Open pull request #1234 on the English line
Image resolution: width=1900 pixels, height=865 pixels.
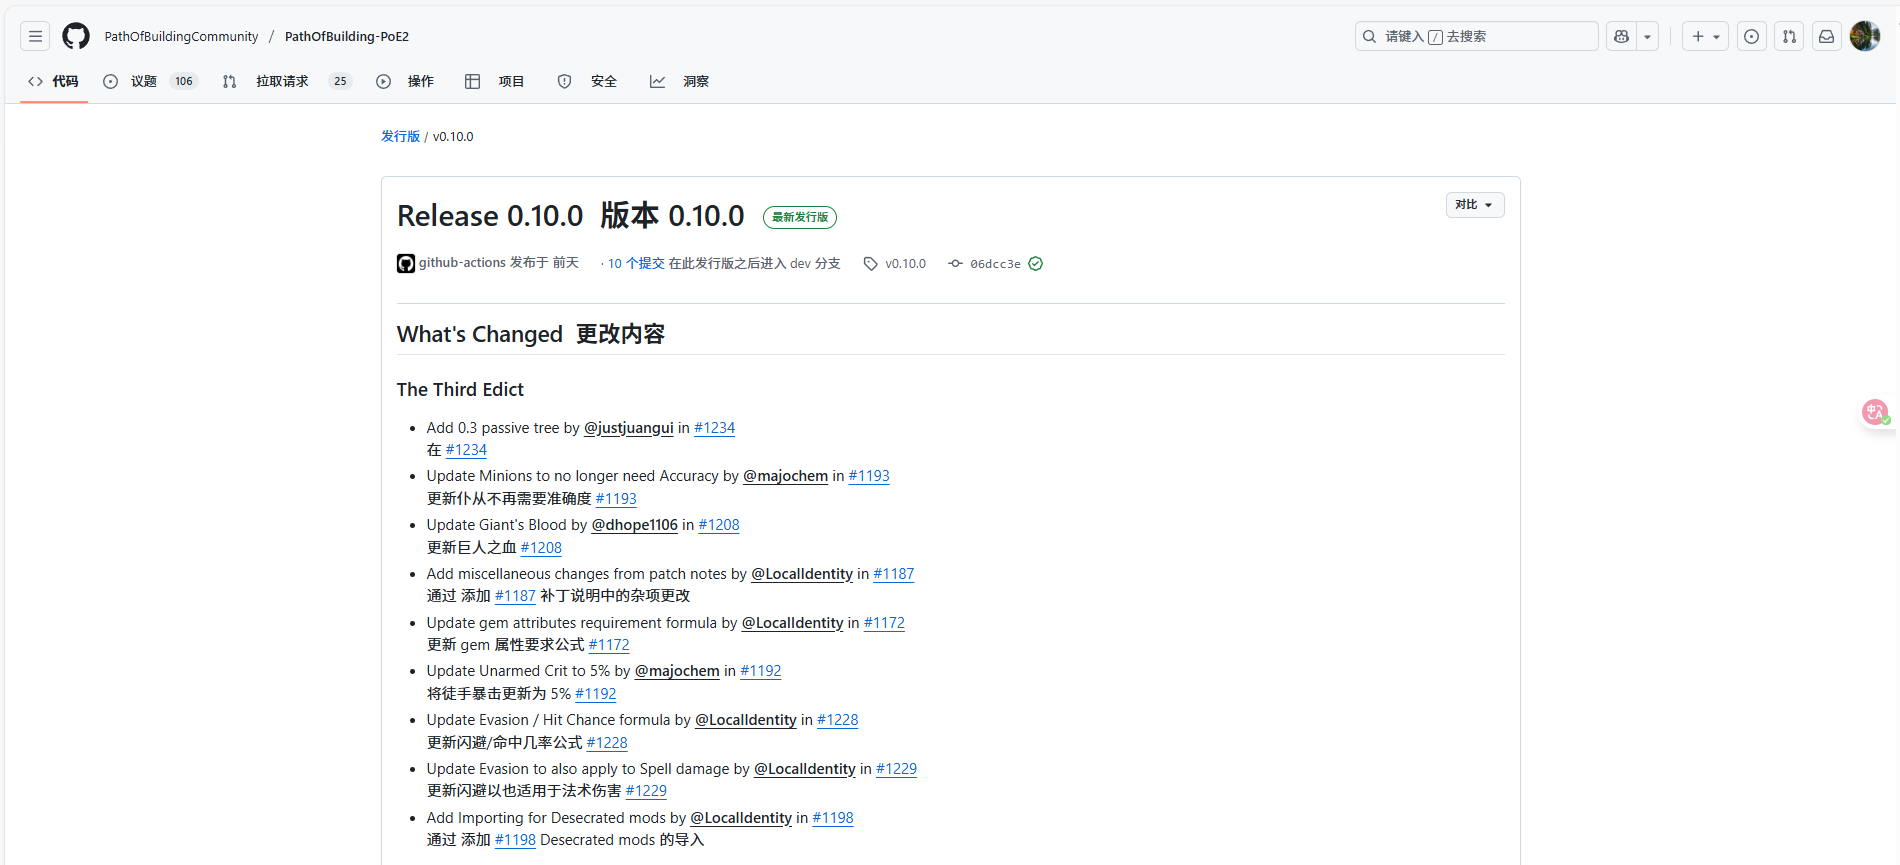715,428
